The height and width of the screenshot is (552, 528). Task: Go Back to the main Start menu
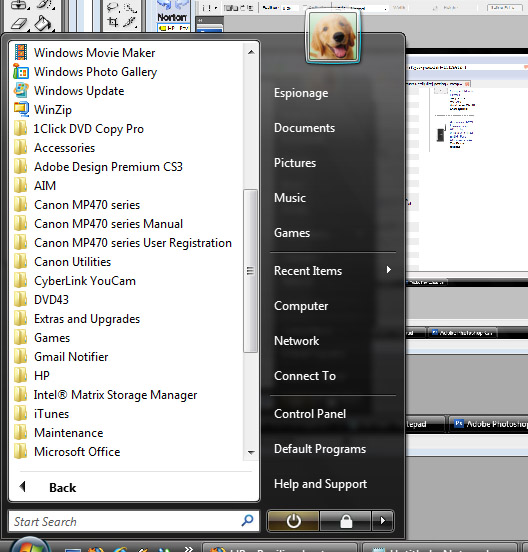pyautogui.click(x=63, y=488)
